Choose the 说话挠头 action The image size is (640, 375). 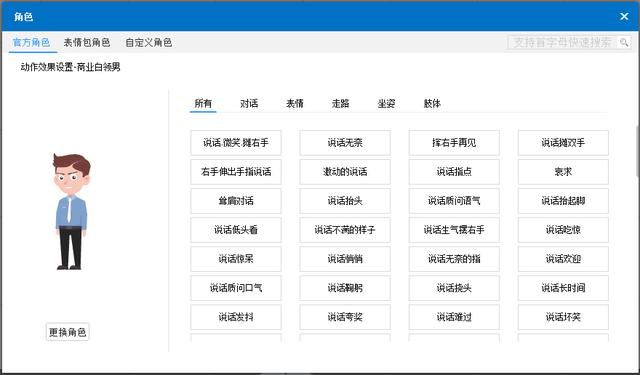coord(454,288)
